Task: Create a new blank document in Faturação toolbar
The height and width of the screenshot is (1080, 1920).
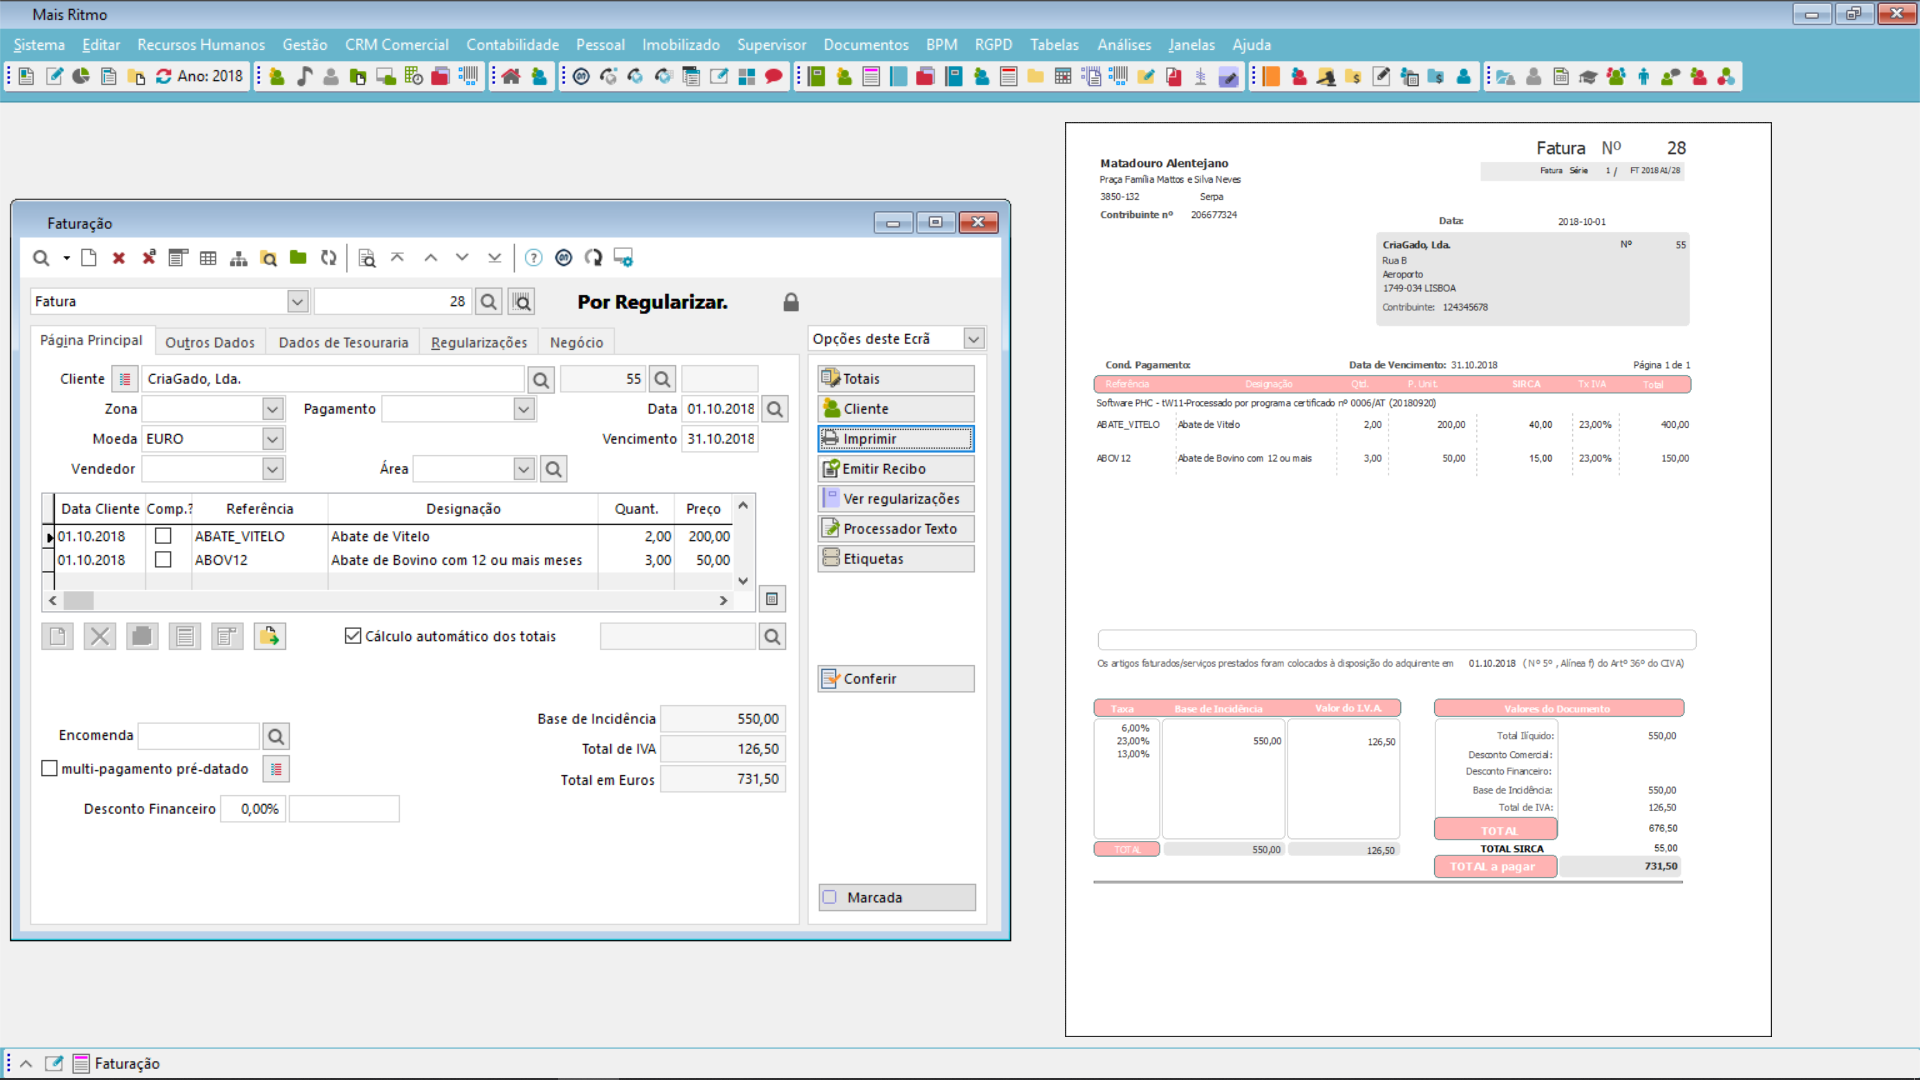Action: (x=89, y=258)
